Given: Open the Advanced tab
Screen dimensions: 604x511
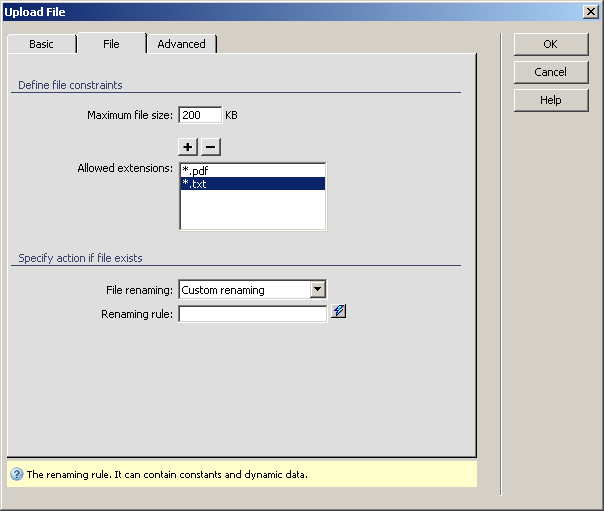Looking at the screenshot, I should pyautogui.click(x=181, y=44).
